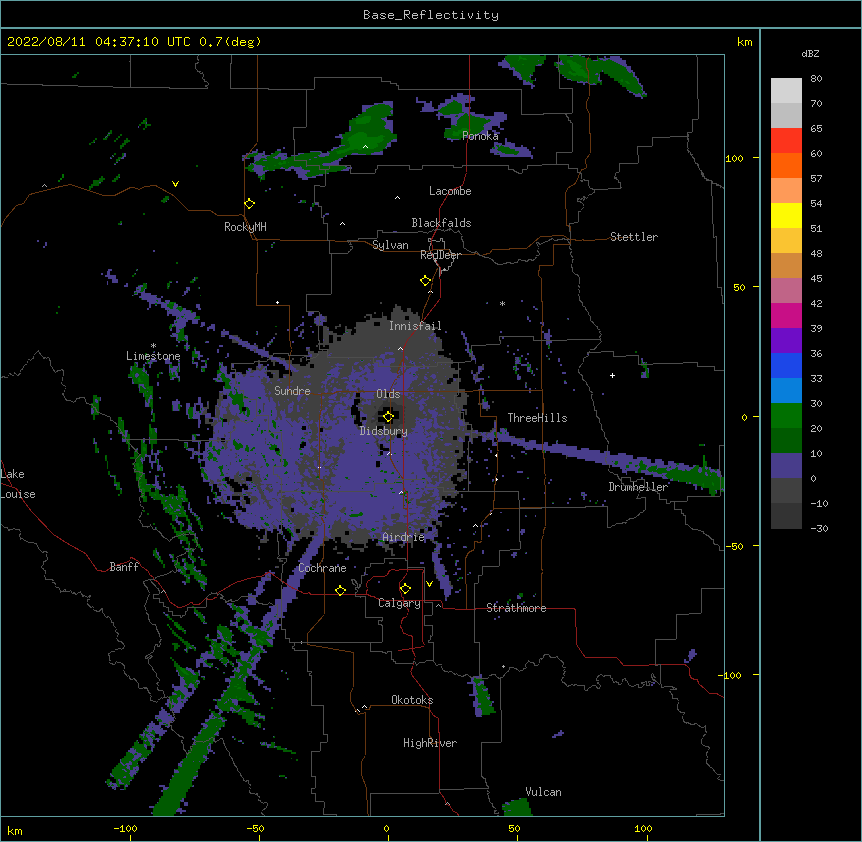Click the 50 tick on the right axis
This screenshot has width=862, height=842.
point(739,287)
